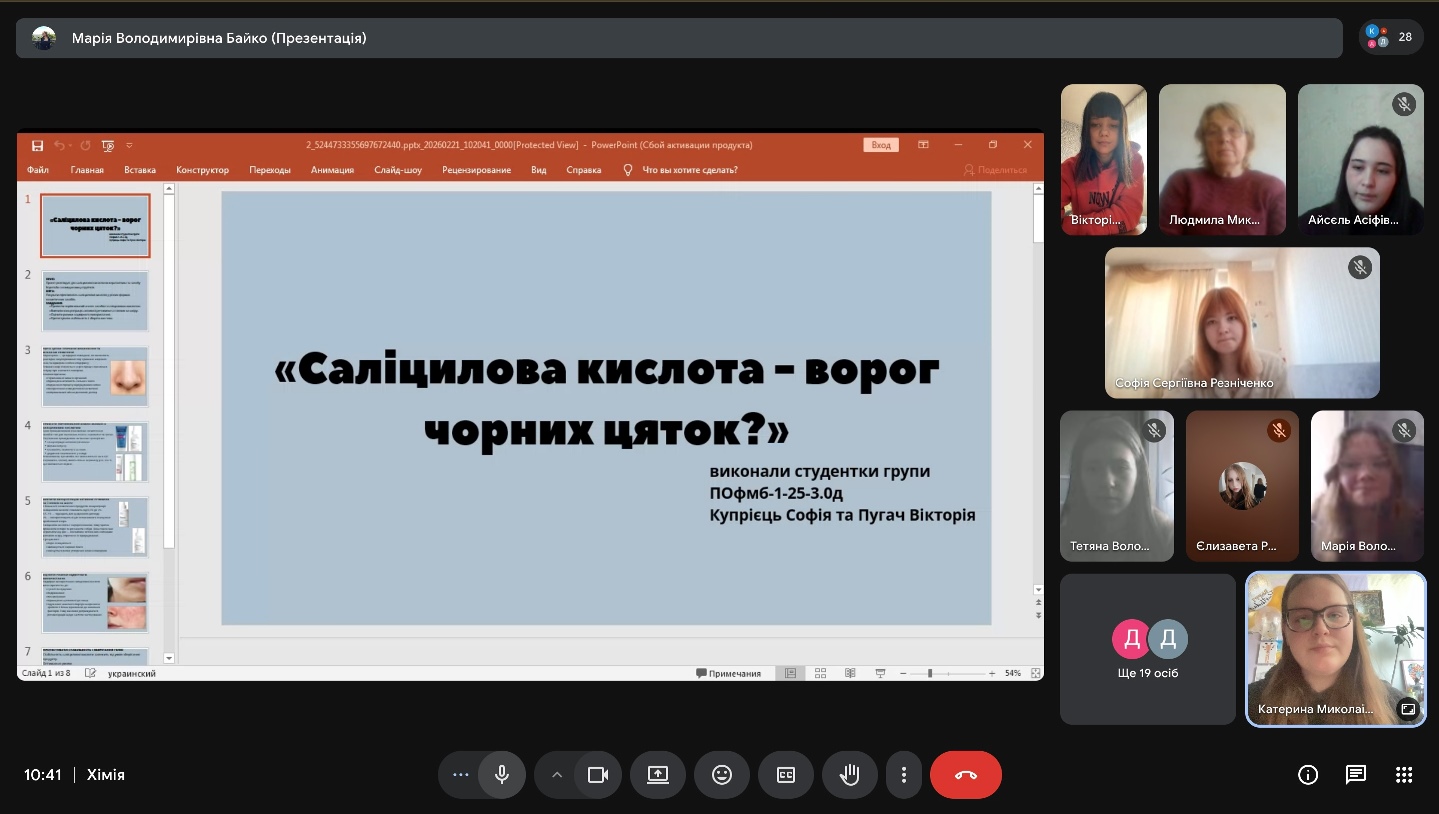Launch Slide Show from the status bar icon

[x=880, y=673]
